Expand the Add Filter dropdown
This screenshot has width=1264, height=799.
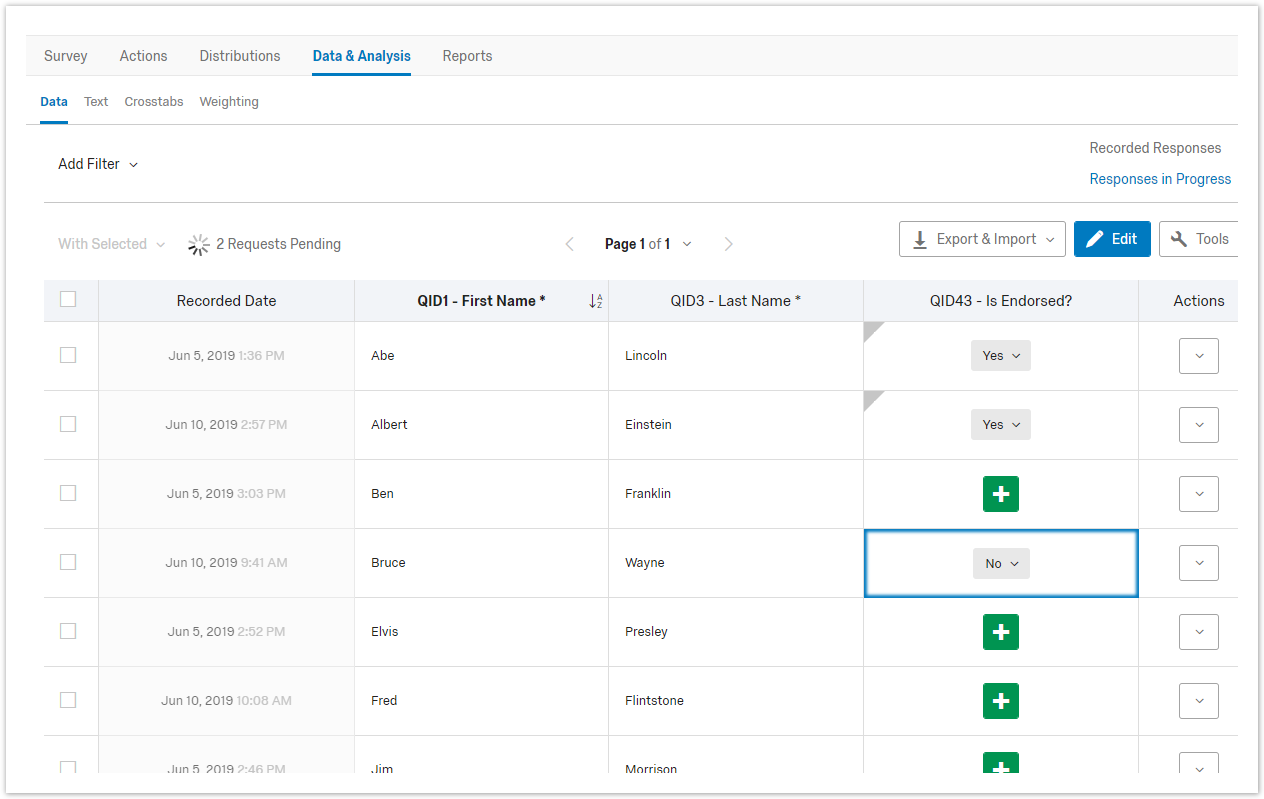pos(98,164)
